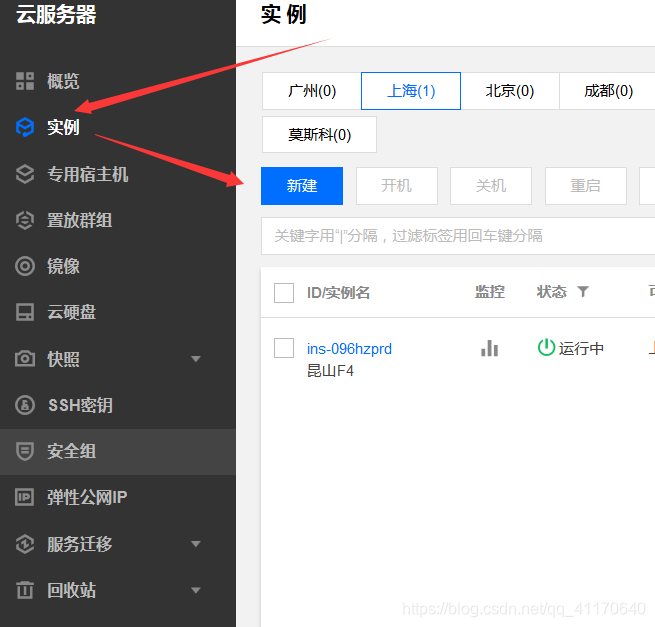
Task: Click the 概览 overview grid icon
Action: point(25,81)
